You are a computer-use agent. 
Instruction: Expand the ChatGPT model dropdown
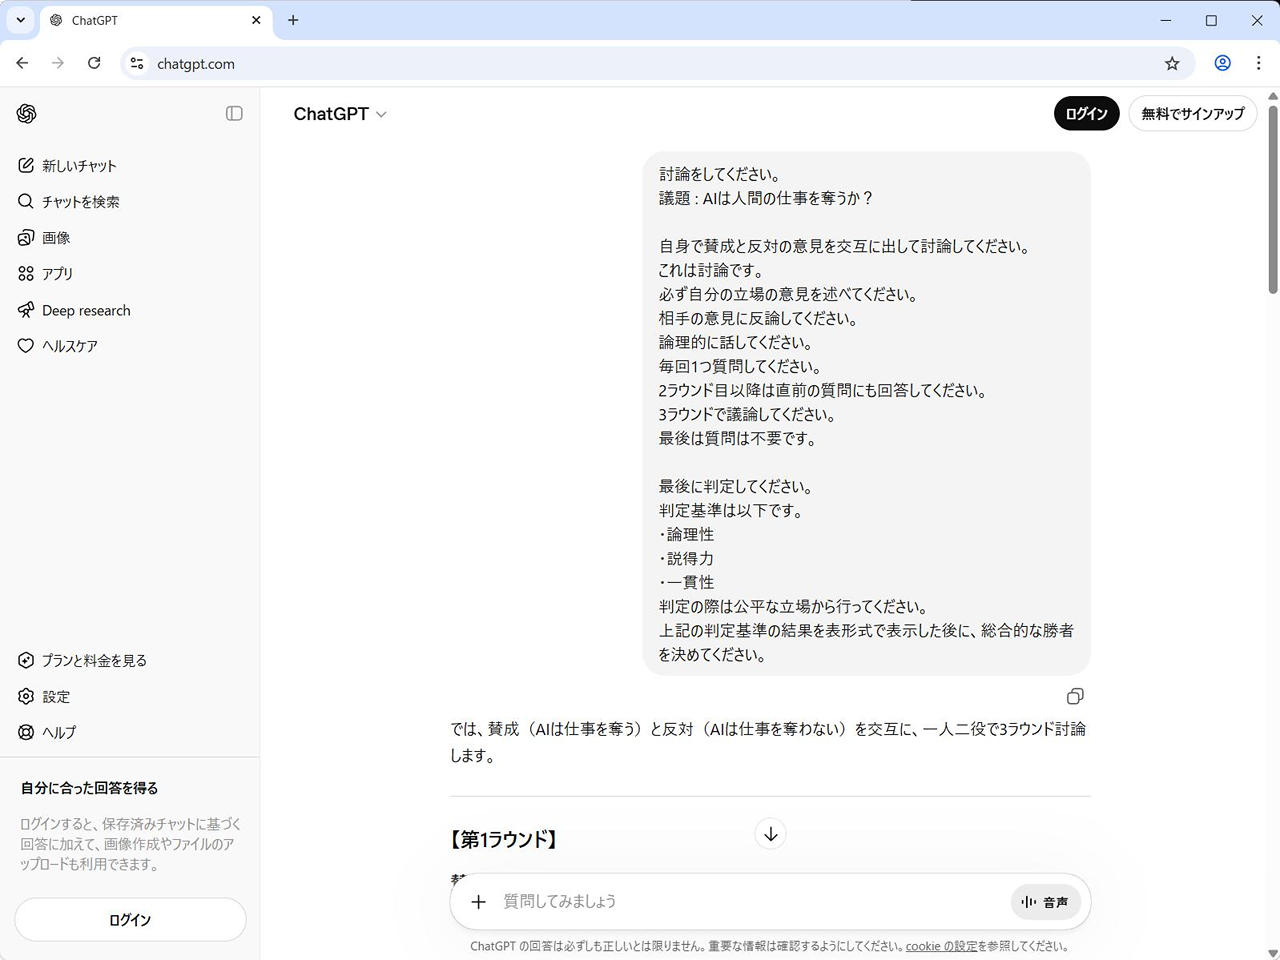[x=340, y=114]
